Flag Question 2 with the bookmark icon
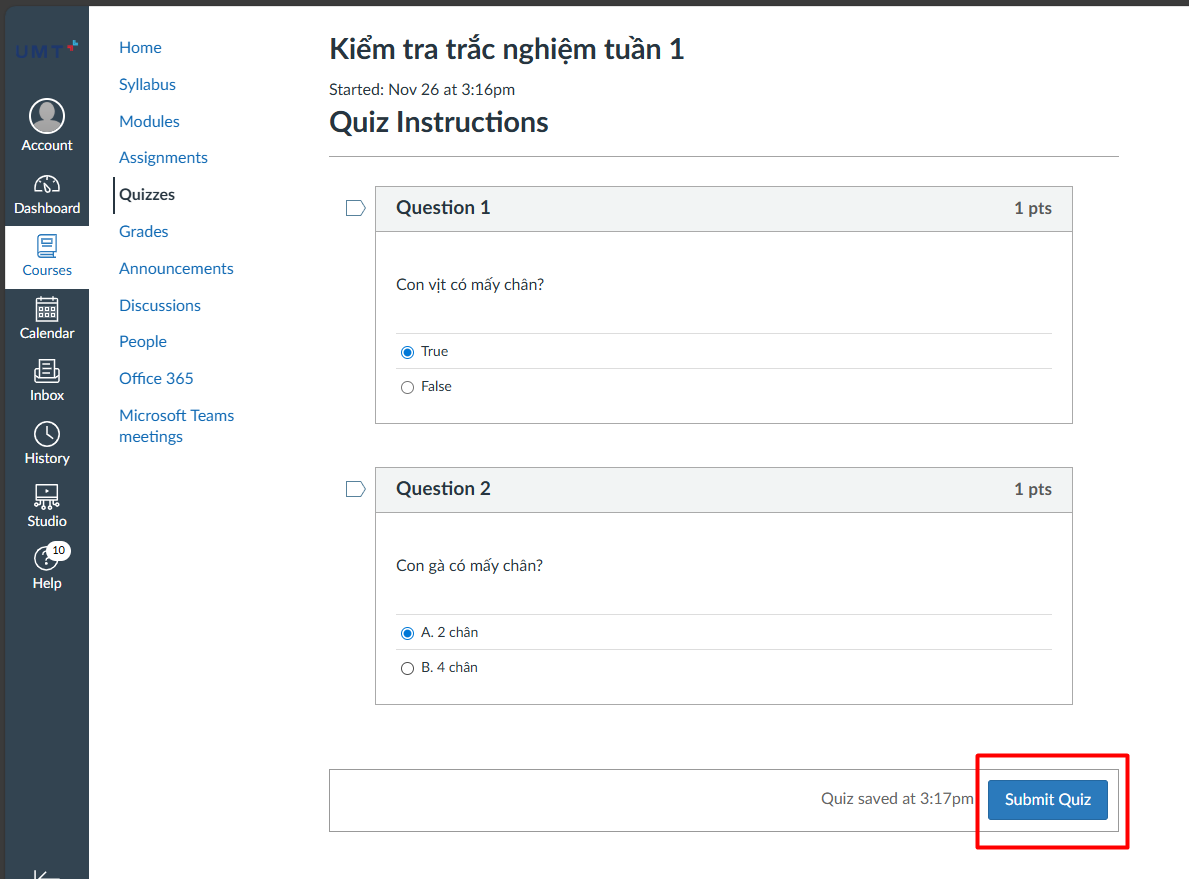The image size is (1189, 879). tap(355, 489)
